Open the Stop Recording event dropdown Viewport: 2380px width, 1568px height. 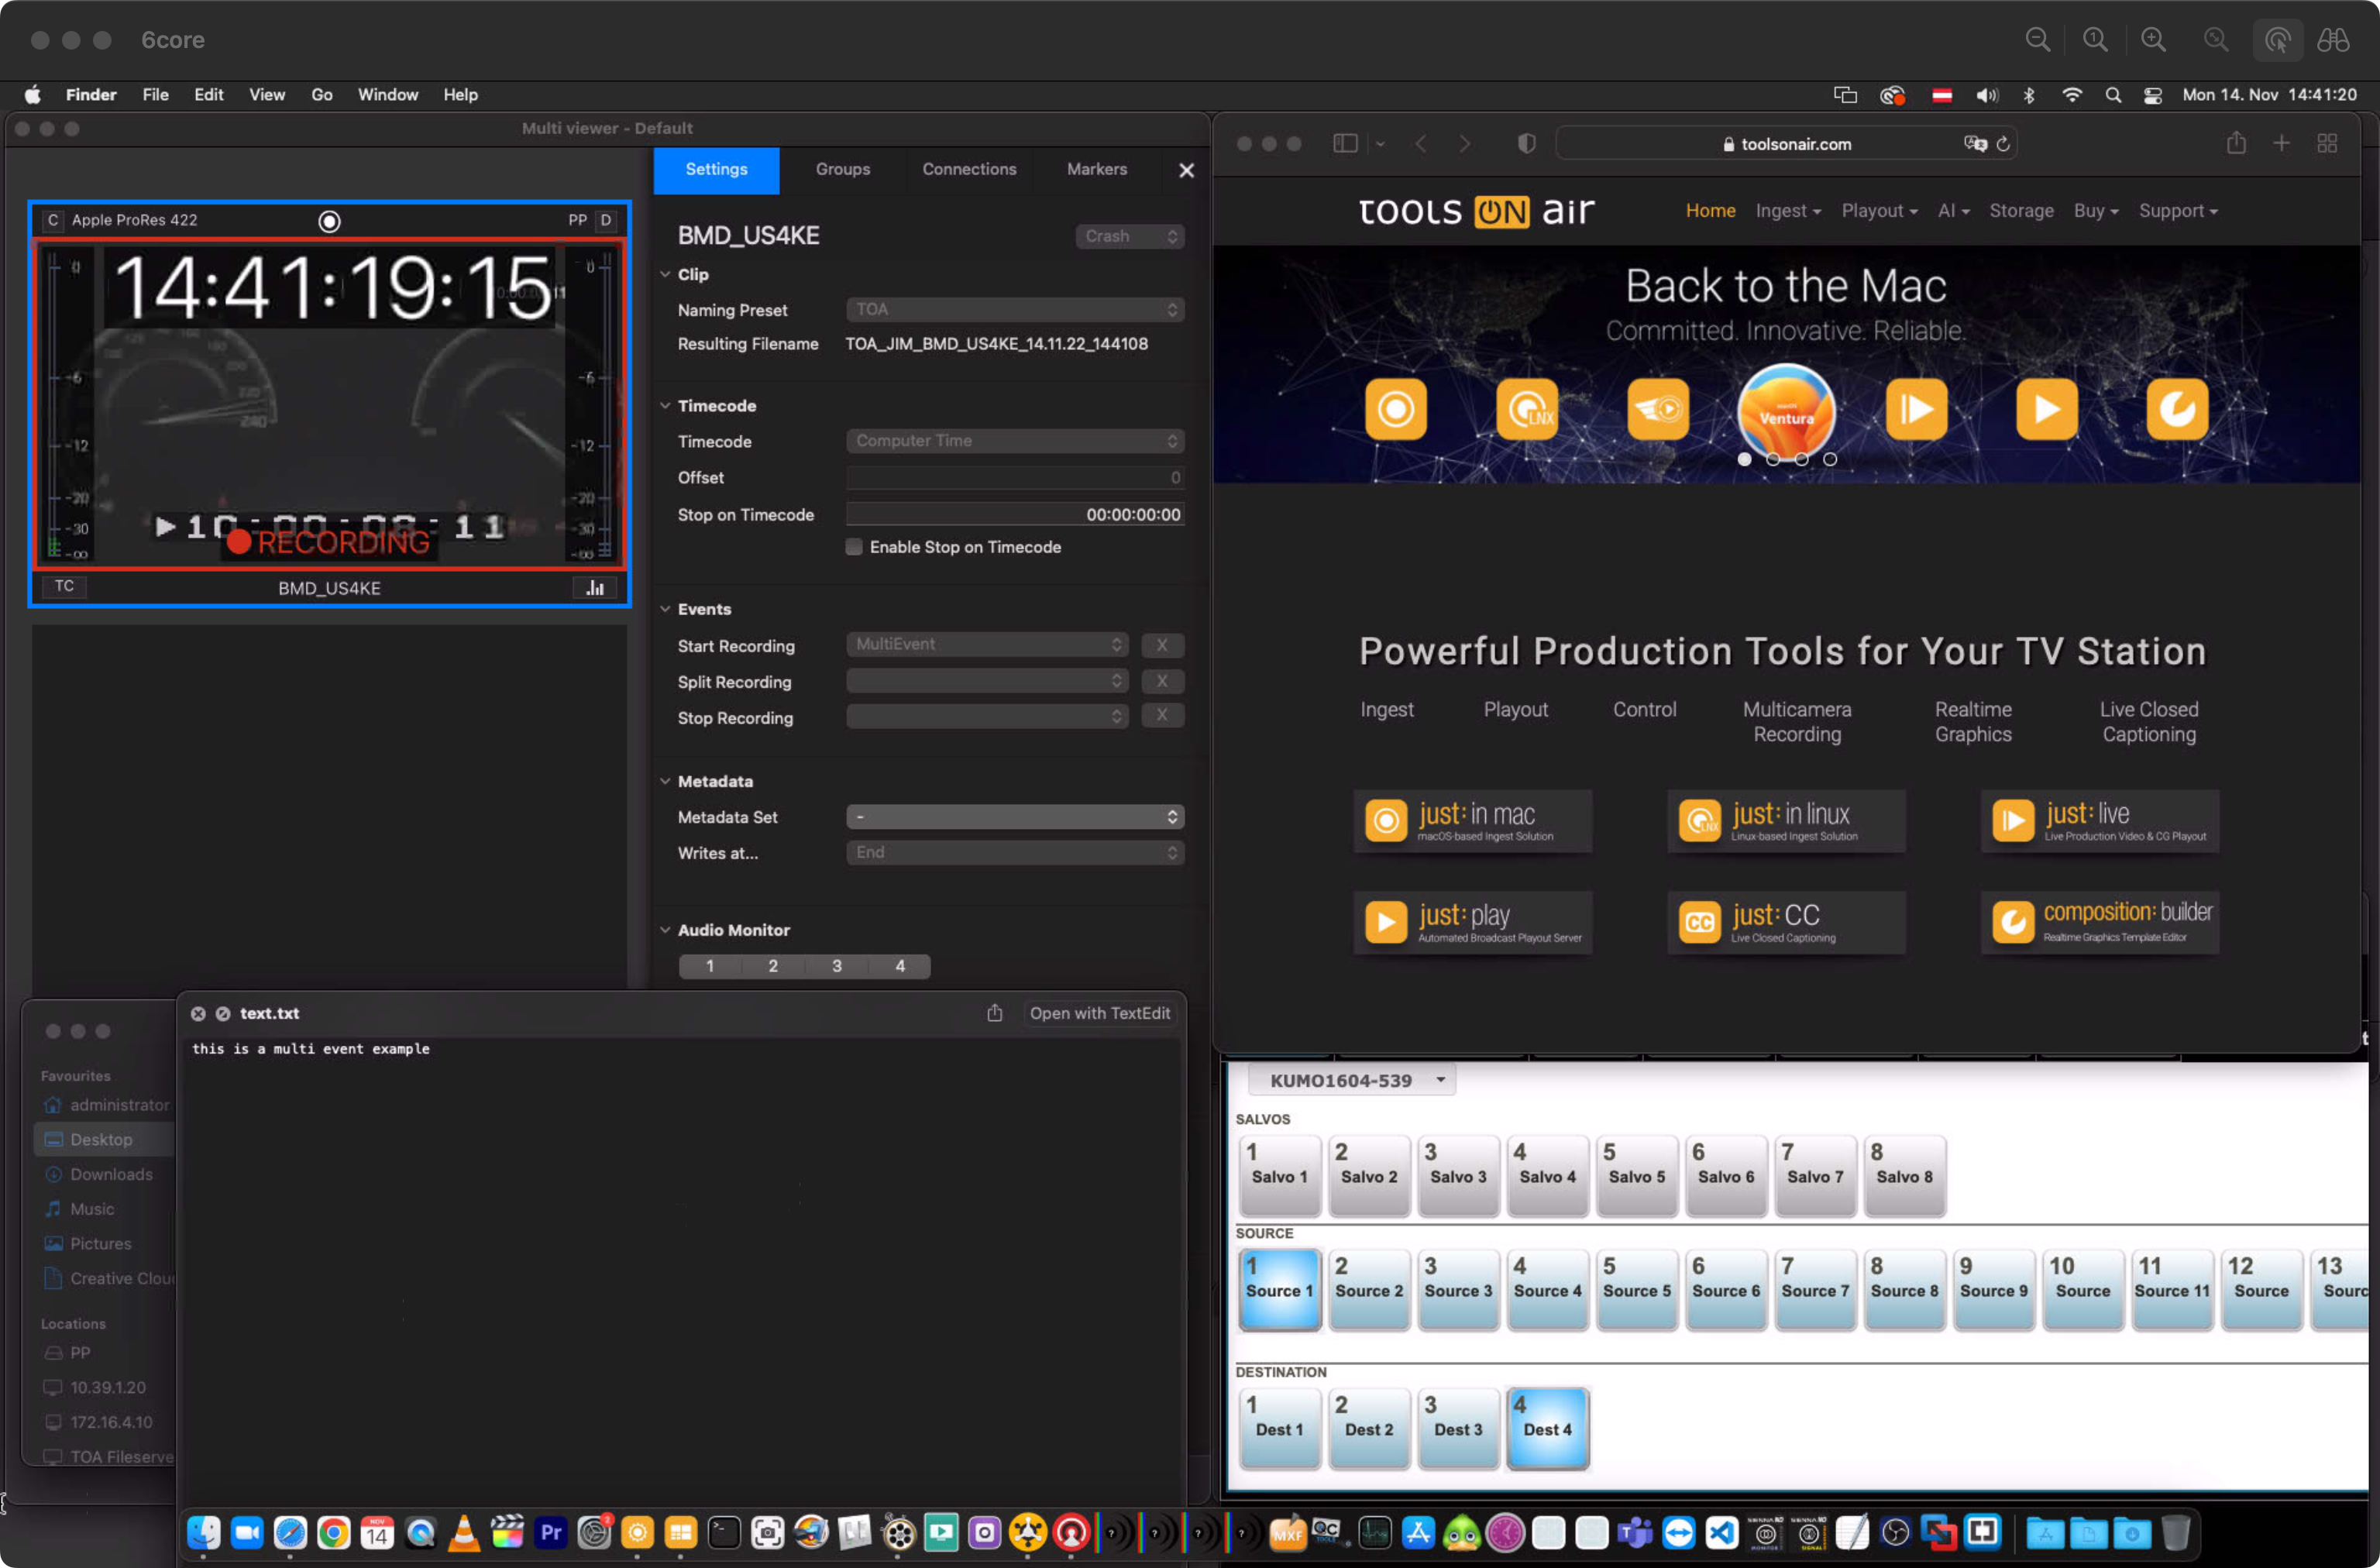(987, 716)
